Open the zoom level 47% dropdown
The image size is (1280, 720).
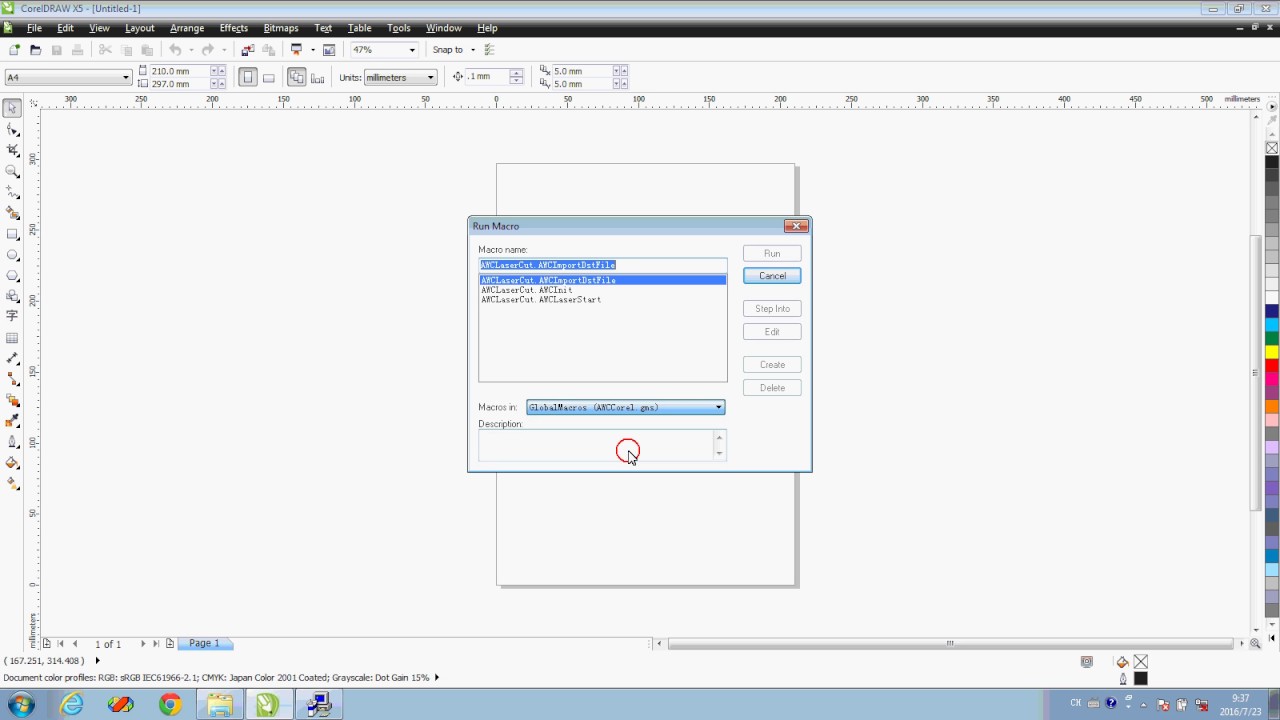click(x=411, y=50)
